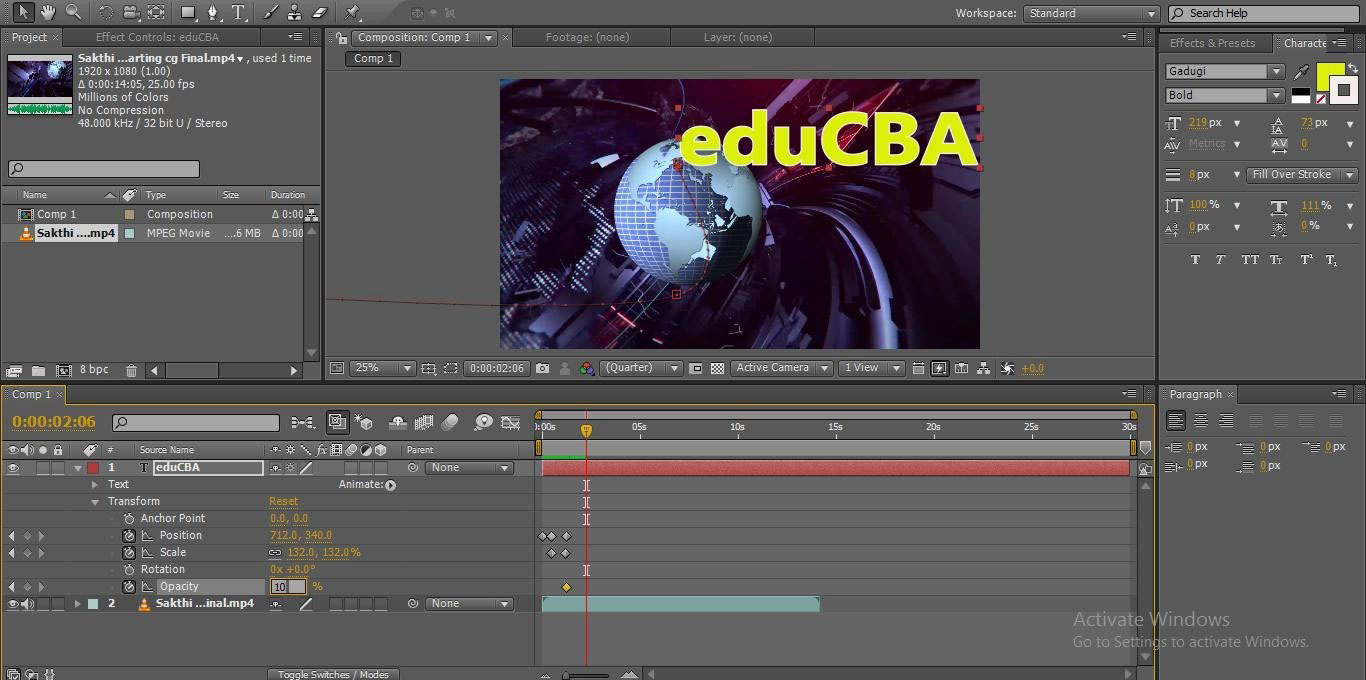
Task: Select the Hand tool in the toolbar
Action: pyautogui.click(x=48, y=12)
